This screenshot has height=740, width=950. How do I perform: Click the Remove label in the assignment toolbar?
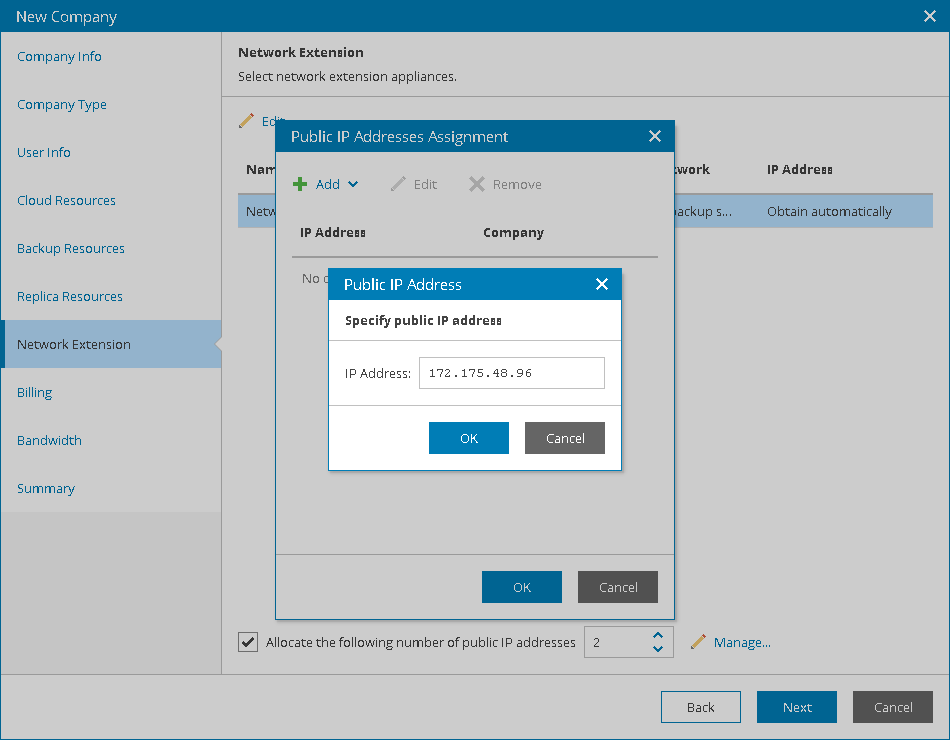click(x=517, y=184)
